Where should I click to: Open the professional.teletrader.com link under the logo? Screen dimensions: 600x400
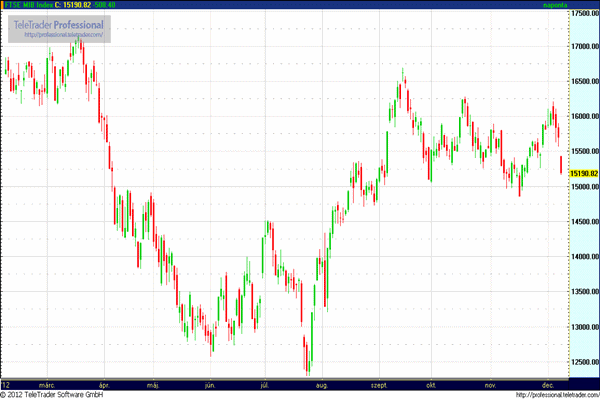(x=60, y=36)
